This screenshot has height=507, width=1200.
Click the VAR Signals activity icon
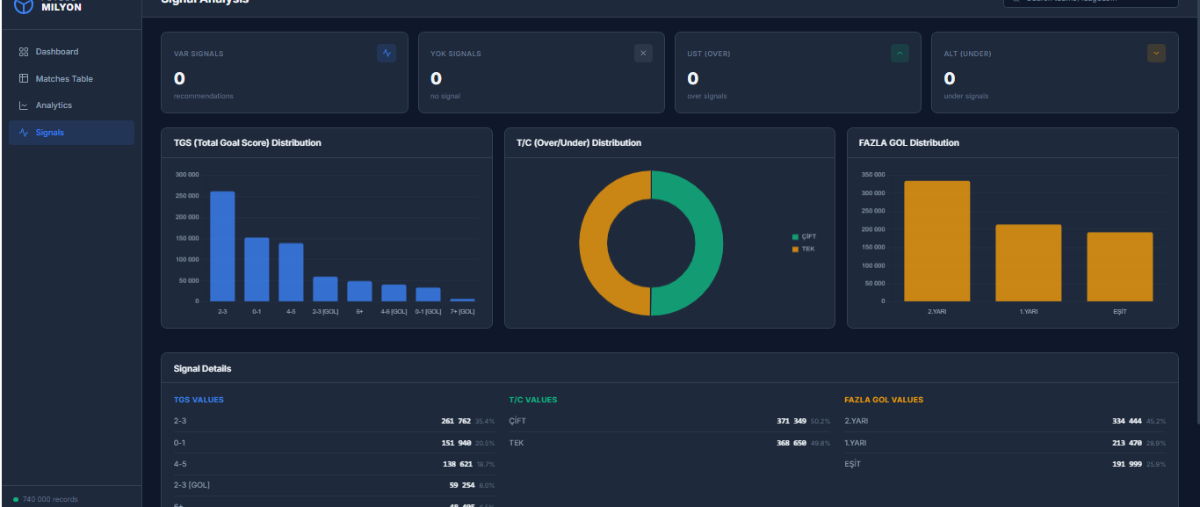(386, 53)
